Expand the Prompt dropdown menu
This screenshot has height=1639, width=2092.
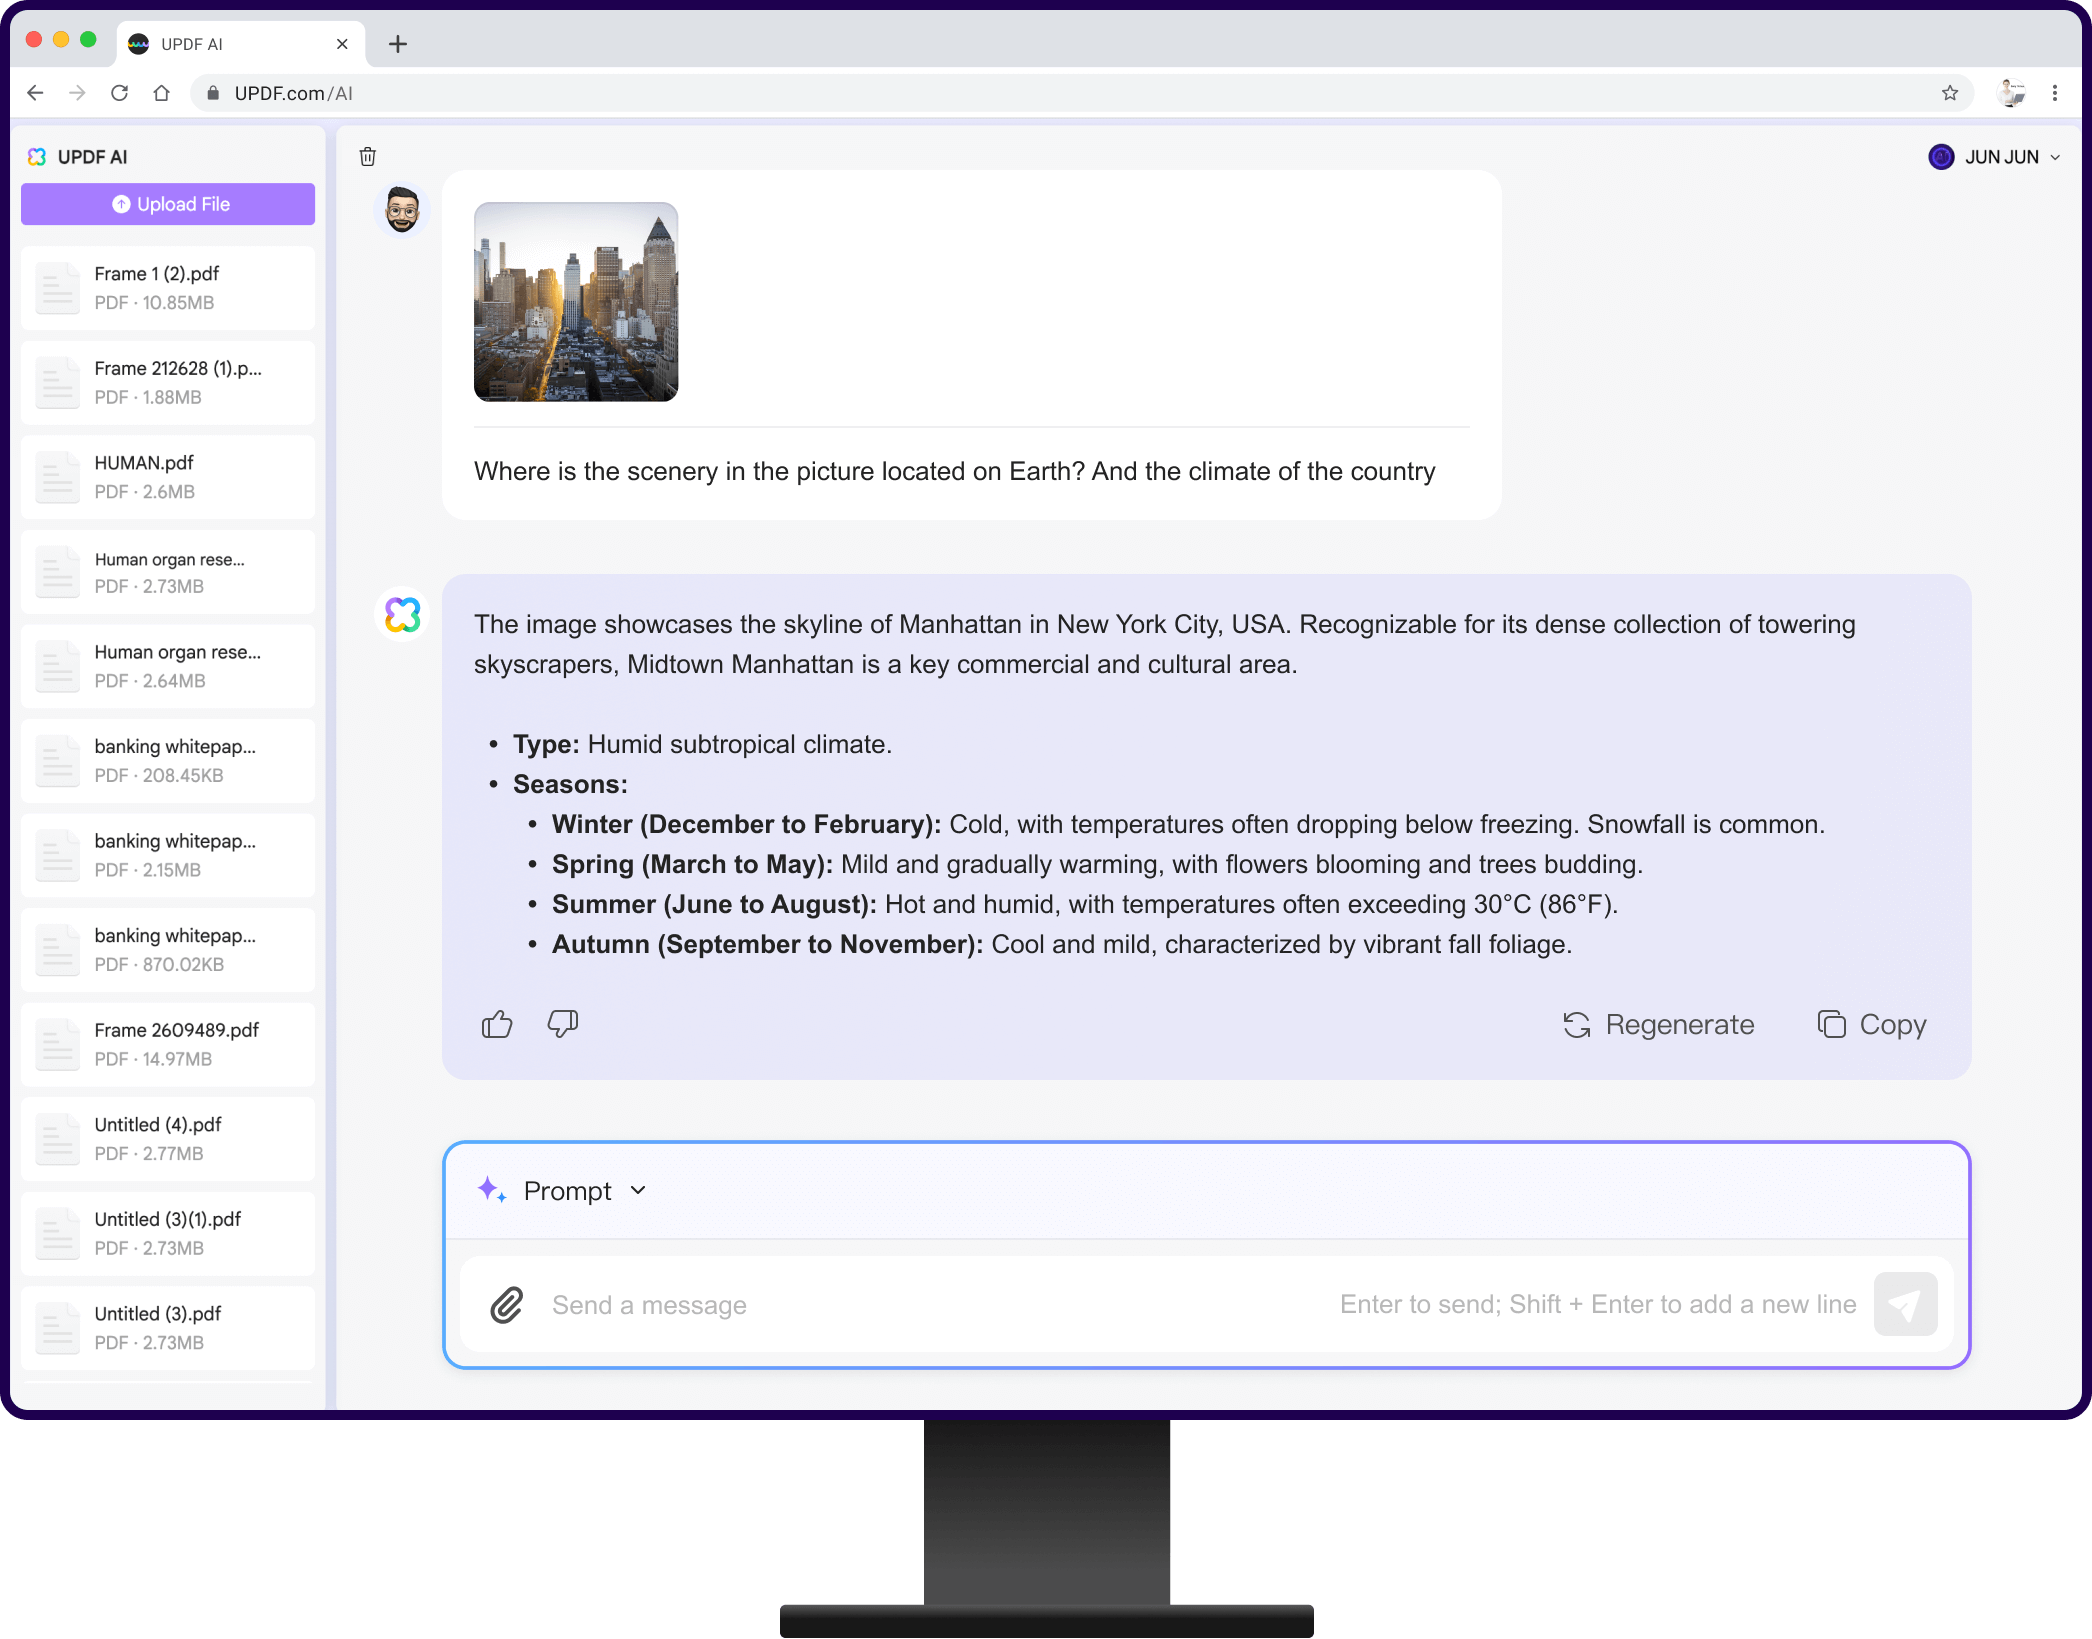click(642, 1189)
